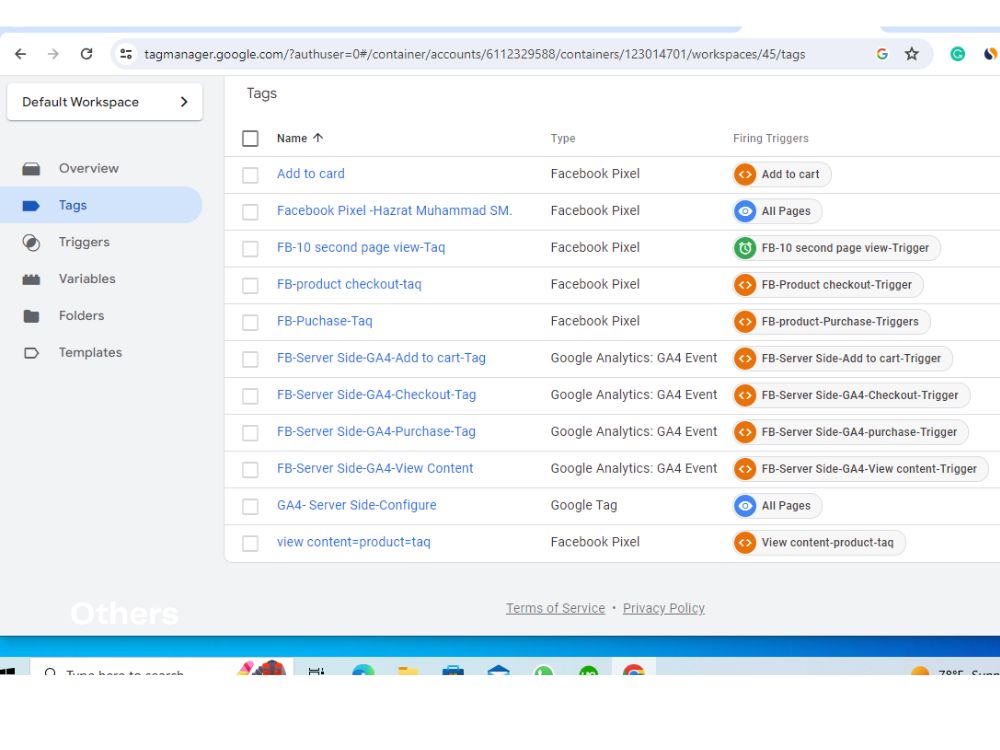Click FB-Server Side-GA4-Checkout-Trigger icon
1000x750 pixels.
[745, 395]
